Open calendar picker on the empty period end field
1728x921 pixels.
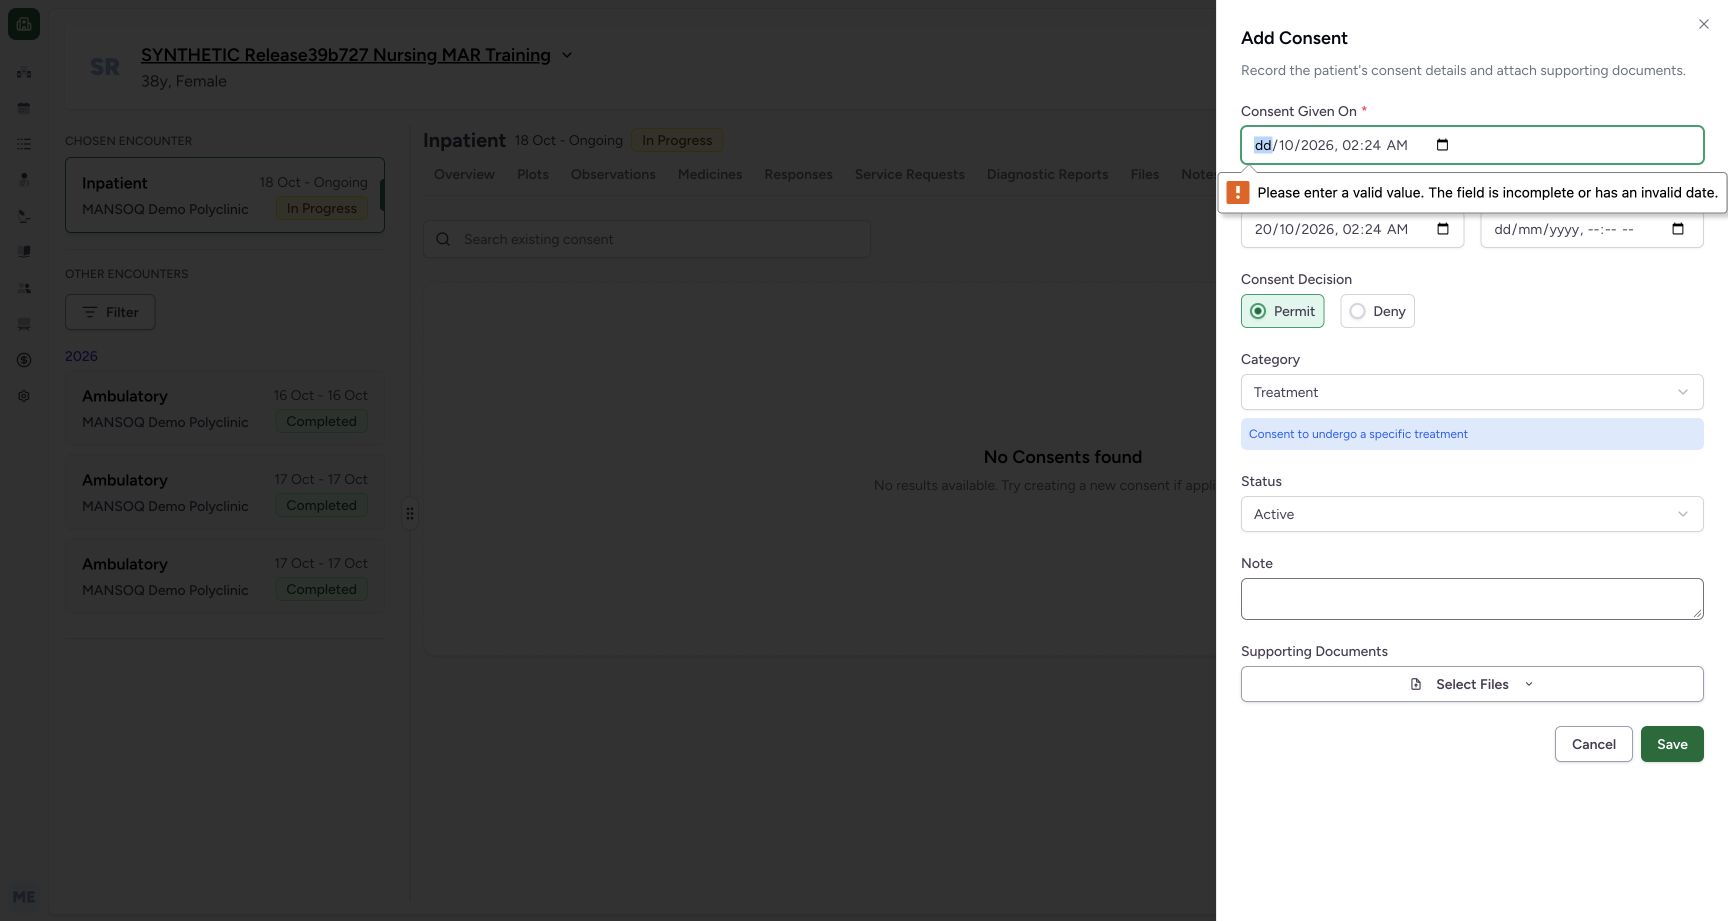1678,229
